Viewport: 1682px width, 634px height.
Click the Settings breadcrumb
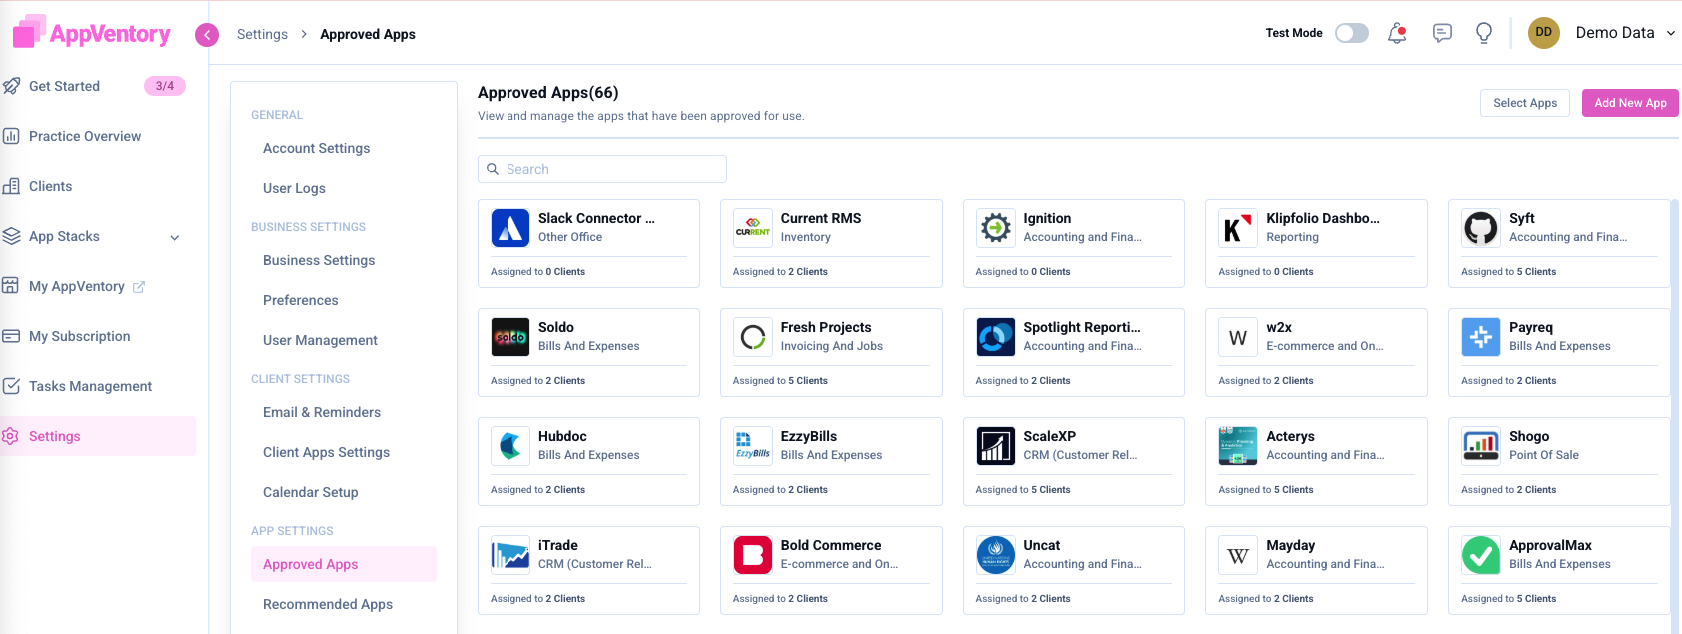click(x=262, y=34)
